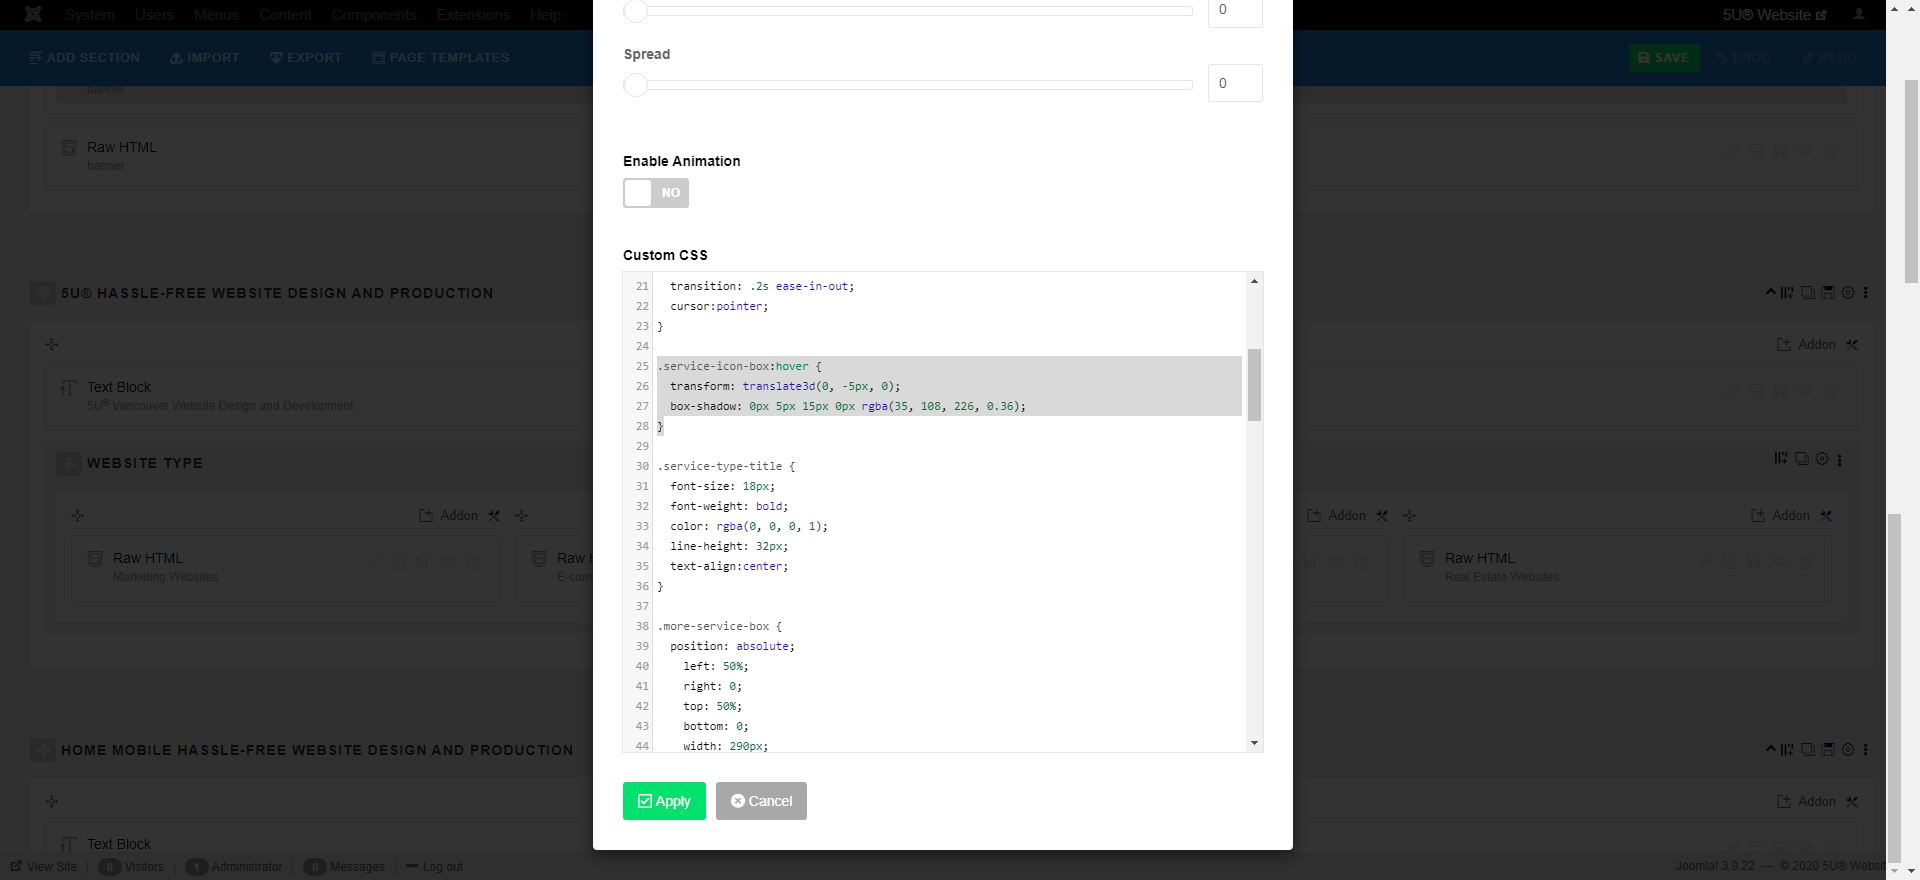The width and height of the screenshot is (1920, 880).
Task: Open the 5U® Website link in top bar
Action: (x=1774, y=15)
